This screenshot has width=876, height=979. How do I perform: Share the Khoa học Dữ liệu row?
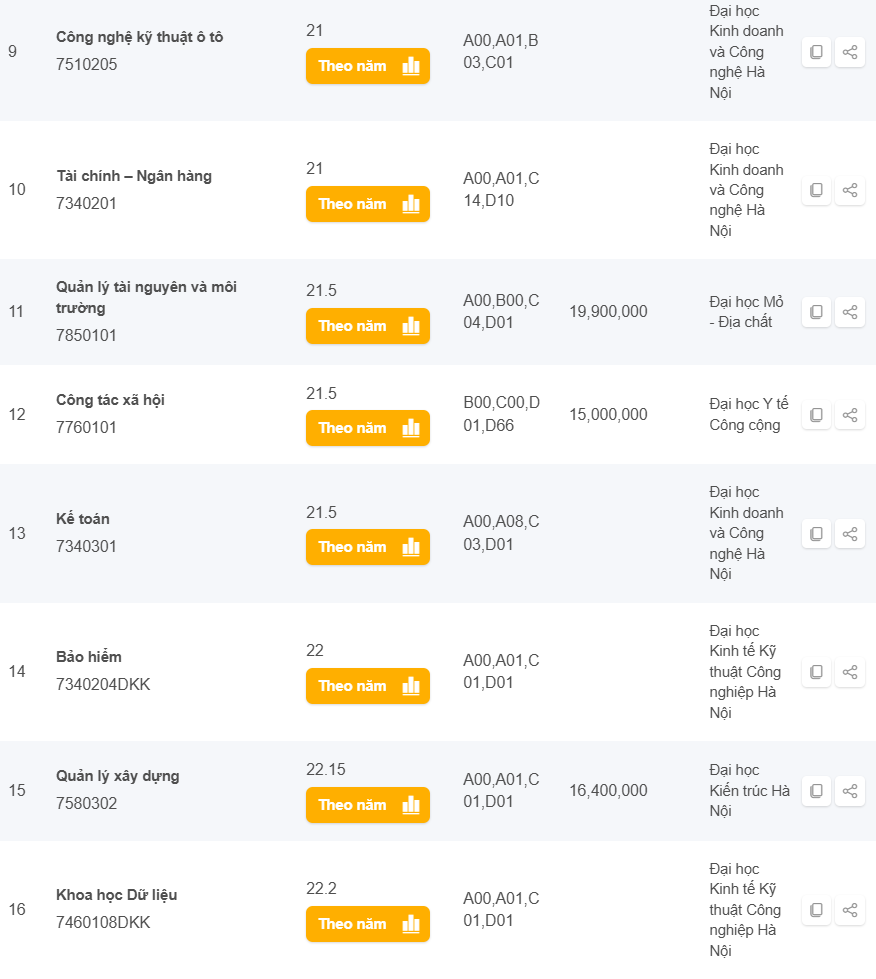pyautogui.click(x=850, y=910)
